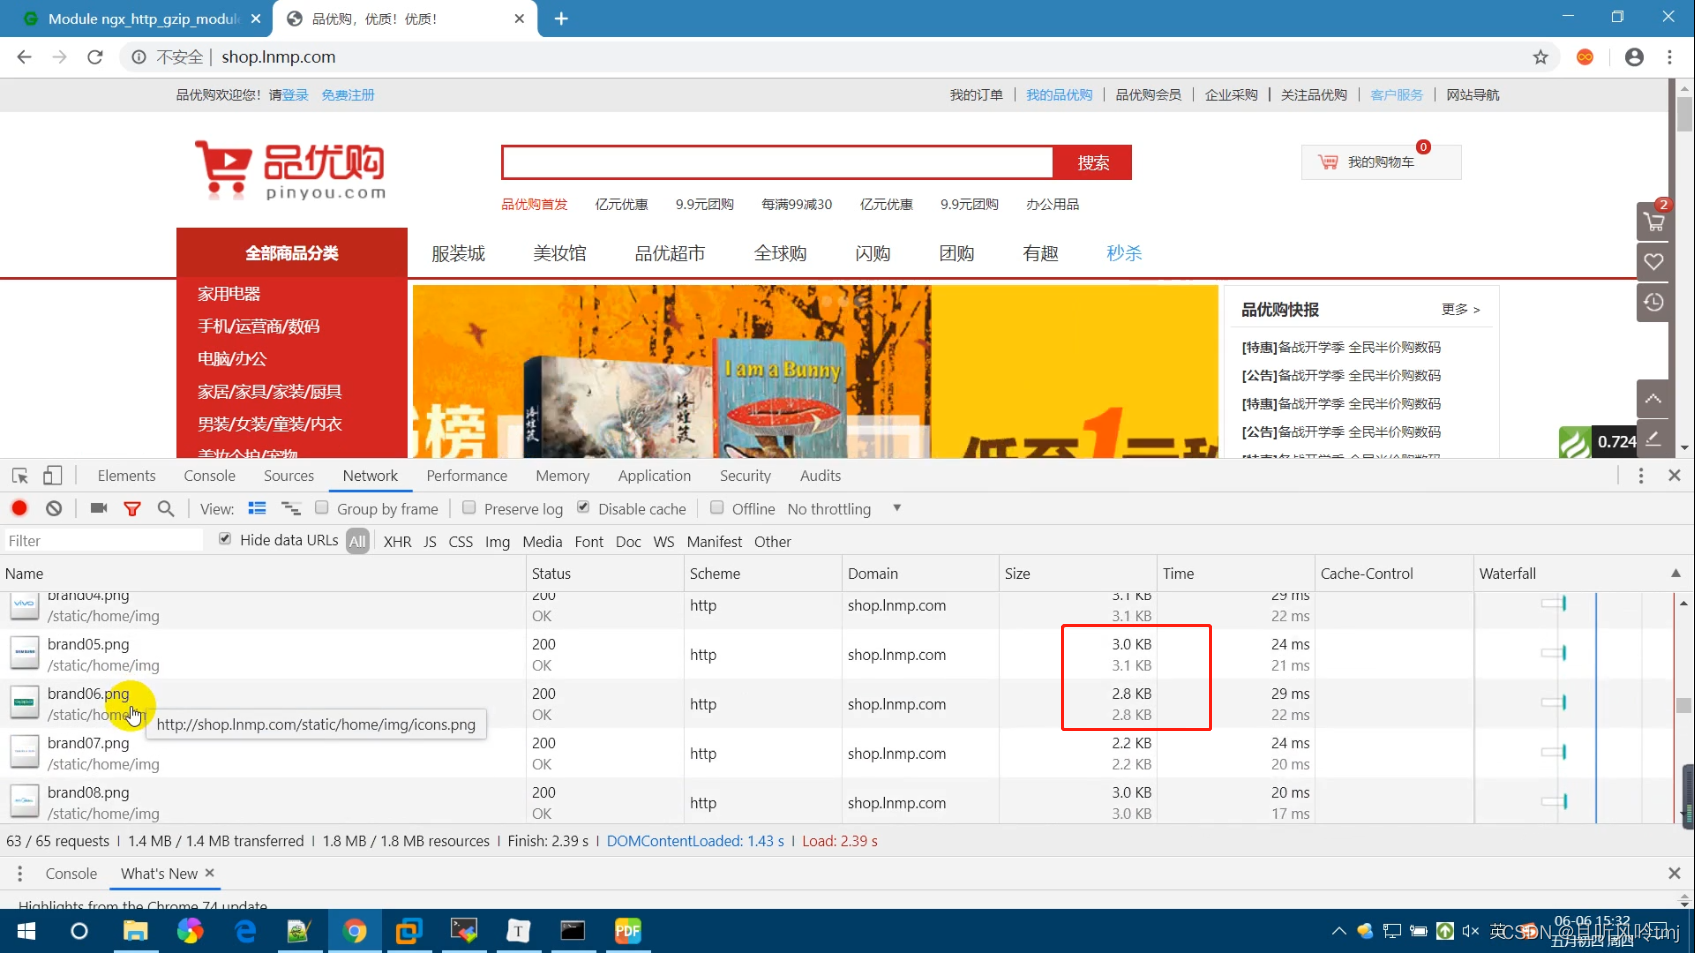Switch to the Performance tab
This screenshot has width=1695, height=953.
point(466,476)
